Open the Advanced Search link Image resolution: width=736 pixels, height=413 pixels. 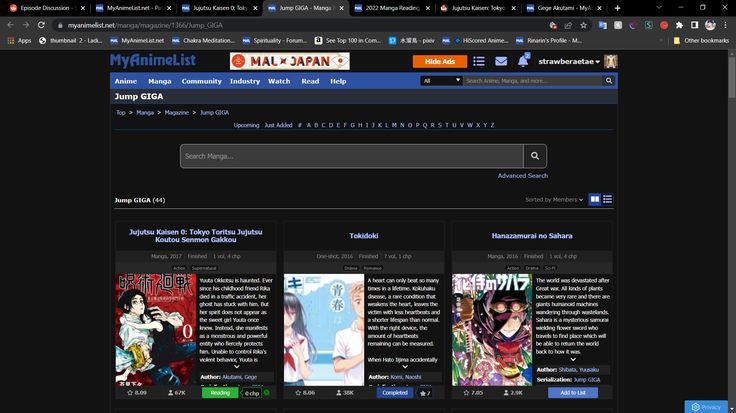522,176
